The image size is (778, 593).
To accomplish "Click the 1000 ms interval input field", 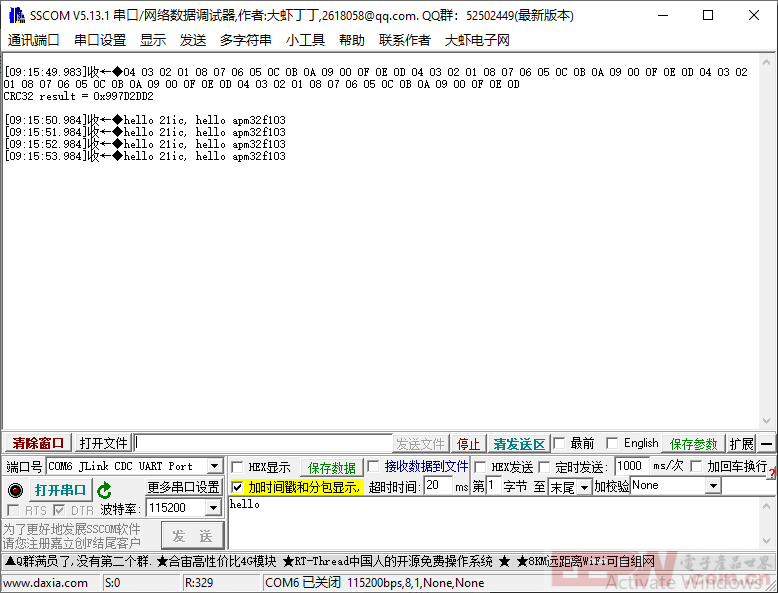I will coord(632,466).
